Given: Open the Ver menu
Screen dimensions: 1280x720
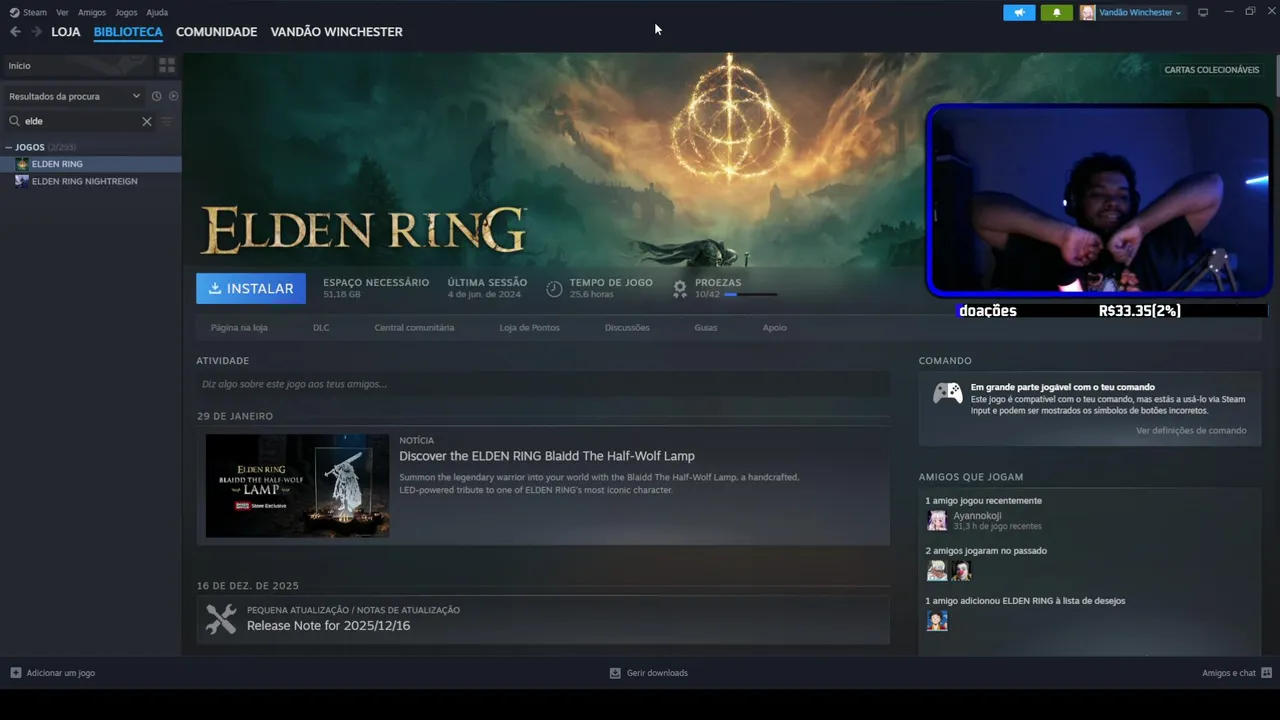Looking at the screenshot, I should [62, 12].
